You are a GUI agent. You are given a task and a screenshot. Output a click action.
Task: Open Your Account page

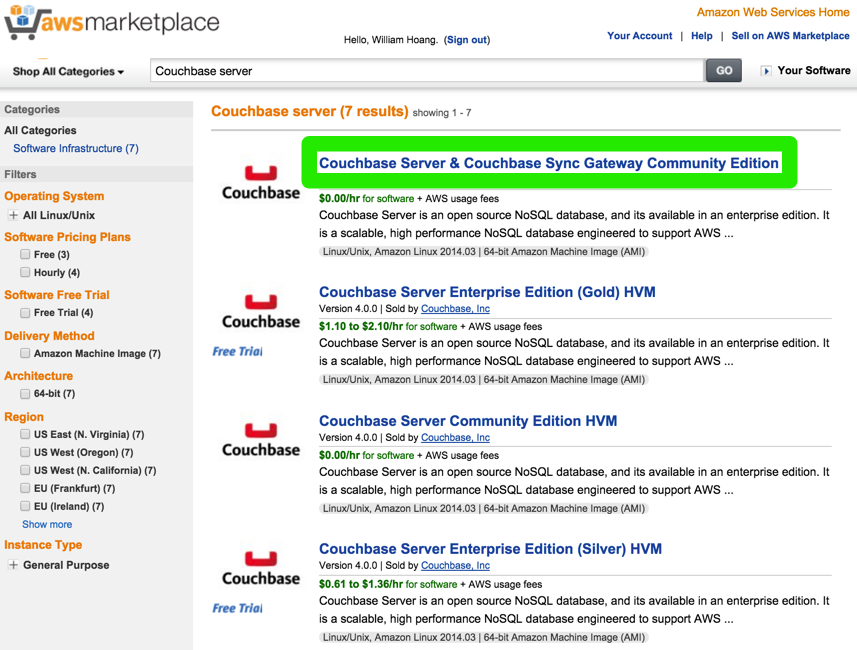coord(639,36)
